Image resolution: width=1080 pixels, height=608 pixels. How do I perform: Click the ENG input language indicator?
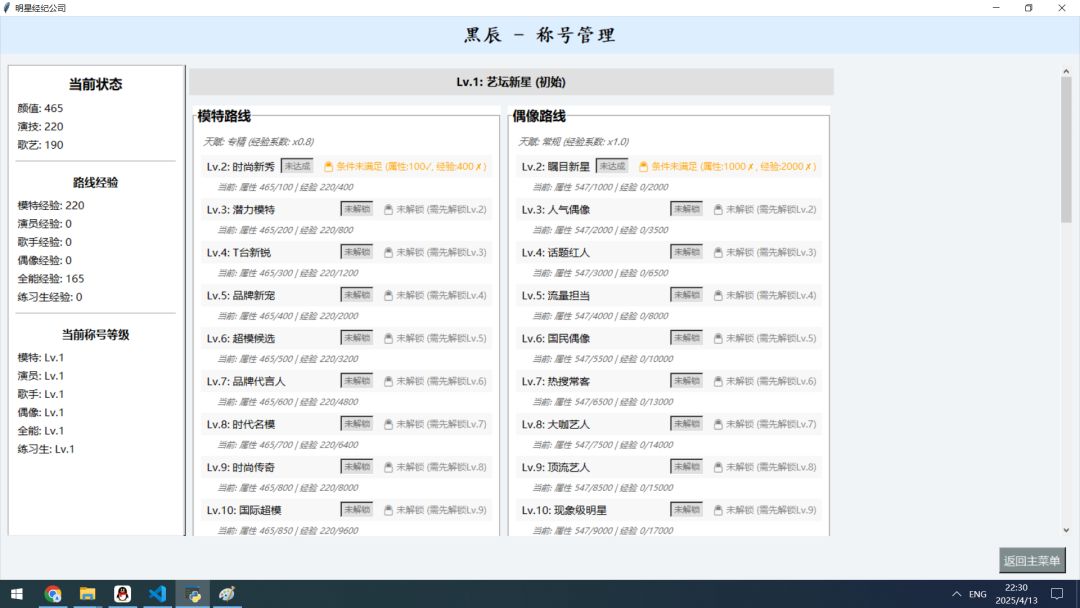click(x=977, y=594)
